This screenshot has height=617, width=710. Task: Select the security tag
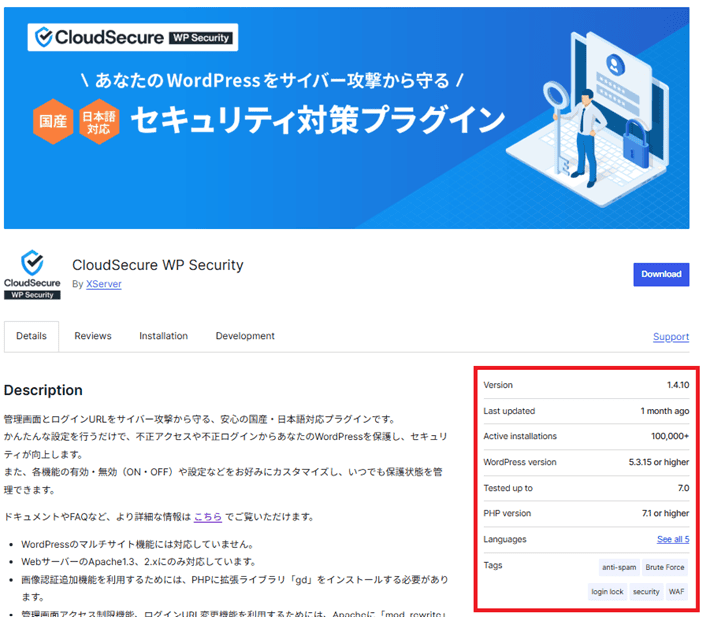[x=646, y=592]
